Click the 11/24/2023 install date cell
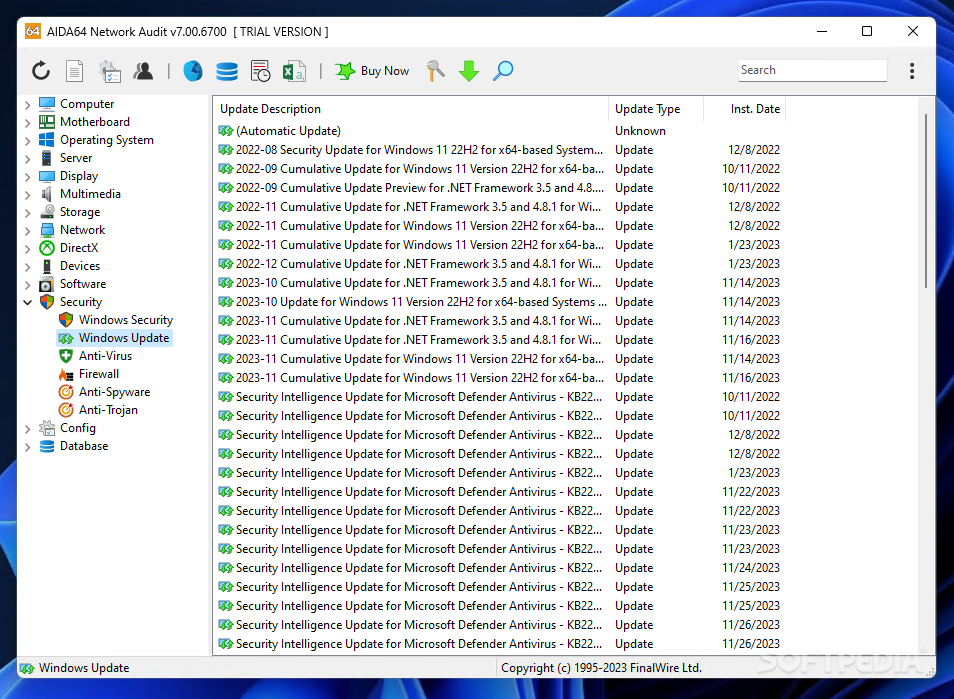The width and height of the screenshot is (954, 699). point(751,568)
